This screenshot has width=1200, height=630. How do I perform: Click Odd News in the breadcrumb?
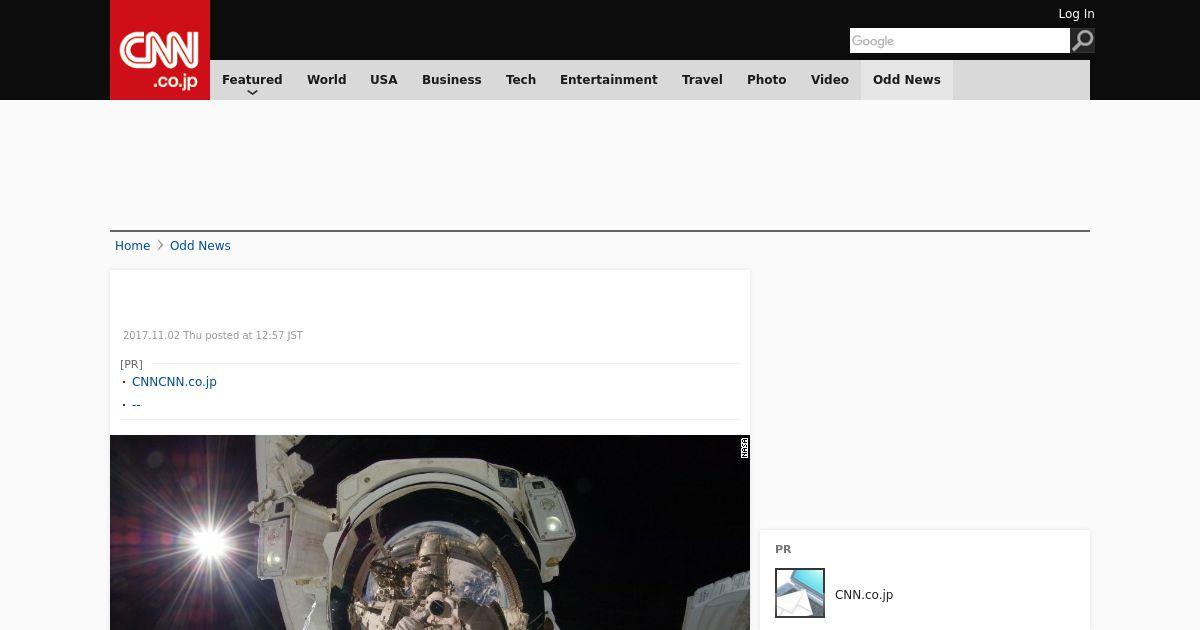coord(200,246)
